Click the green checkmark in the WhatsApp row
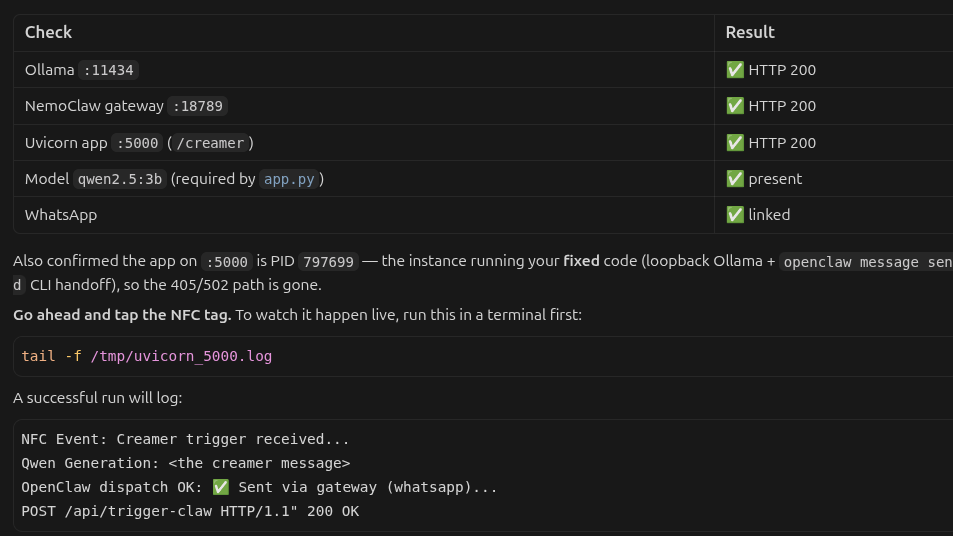Image resolution: width=953 pixels, height=536 pixels. [735, 215]
